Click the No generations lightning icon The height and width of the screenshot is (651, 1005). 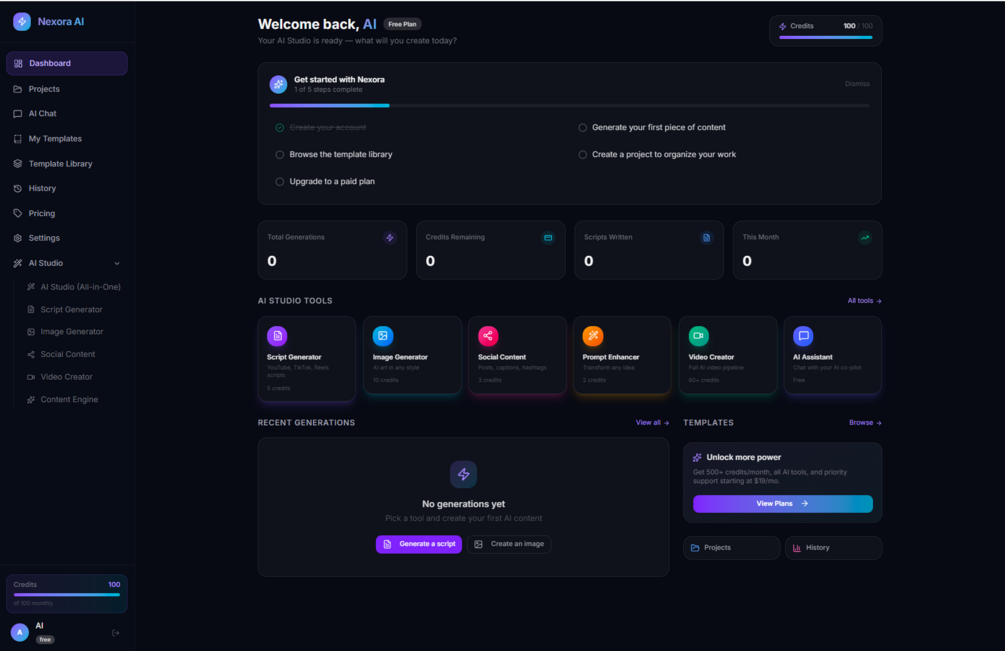(463, 474)
